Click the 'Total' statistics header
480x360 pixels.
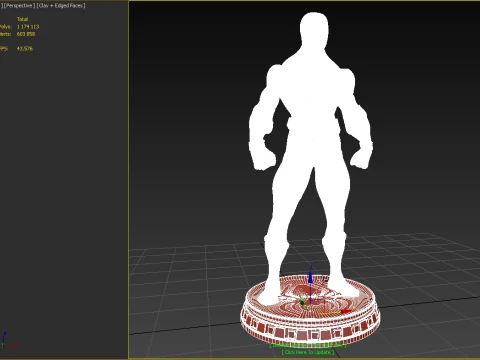click(22, 19)
